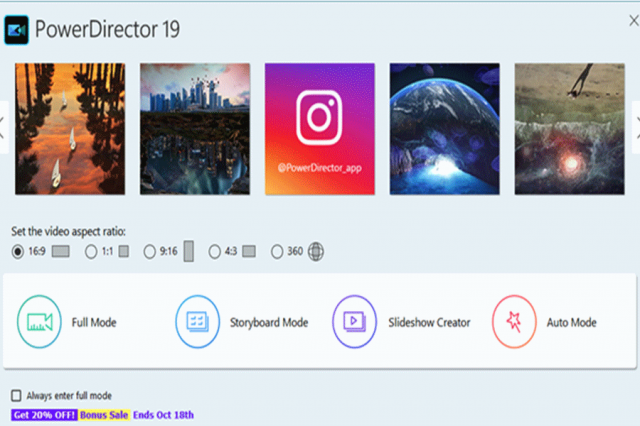Start Auto Mode via its magic wand icon
The height and width of the screenshot is (426, 640).
click(514, 322)
